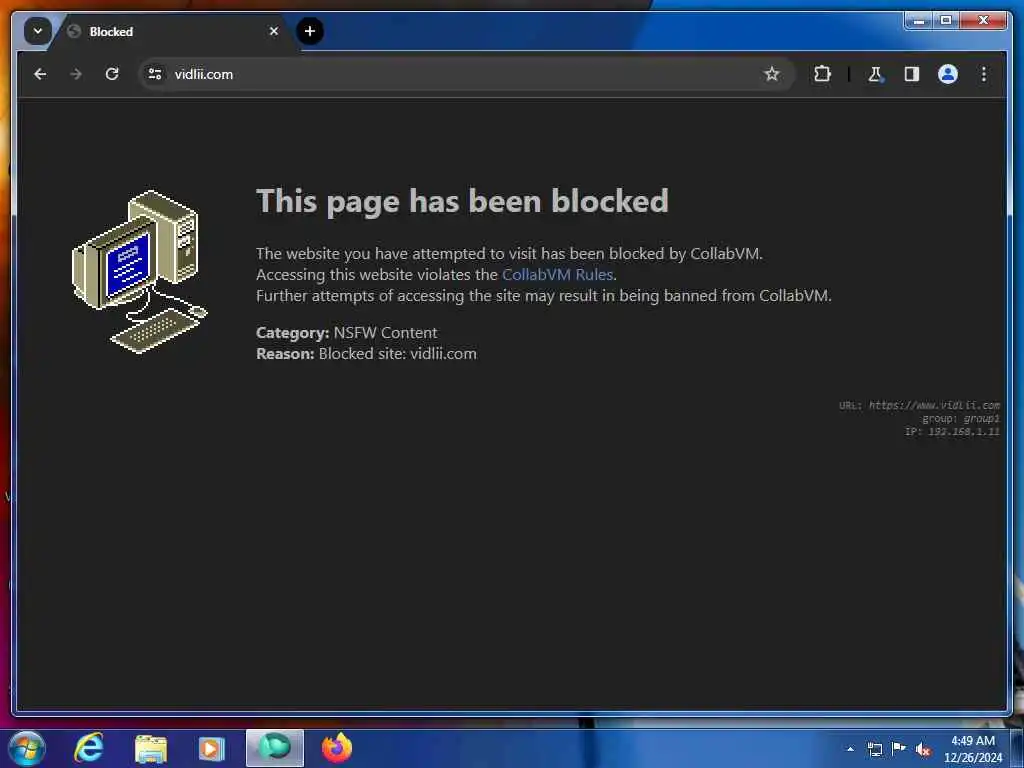Launch Firefox from the taskbar

tap(337, 748)
